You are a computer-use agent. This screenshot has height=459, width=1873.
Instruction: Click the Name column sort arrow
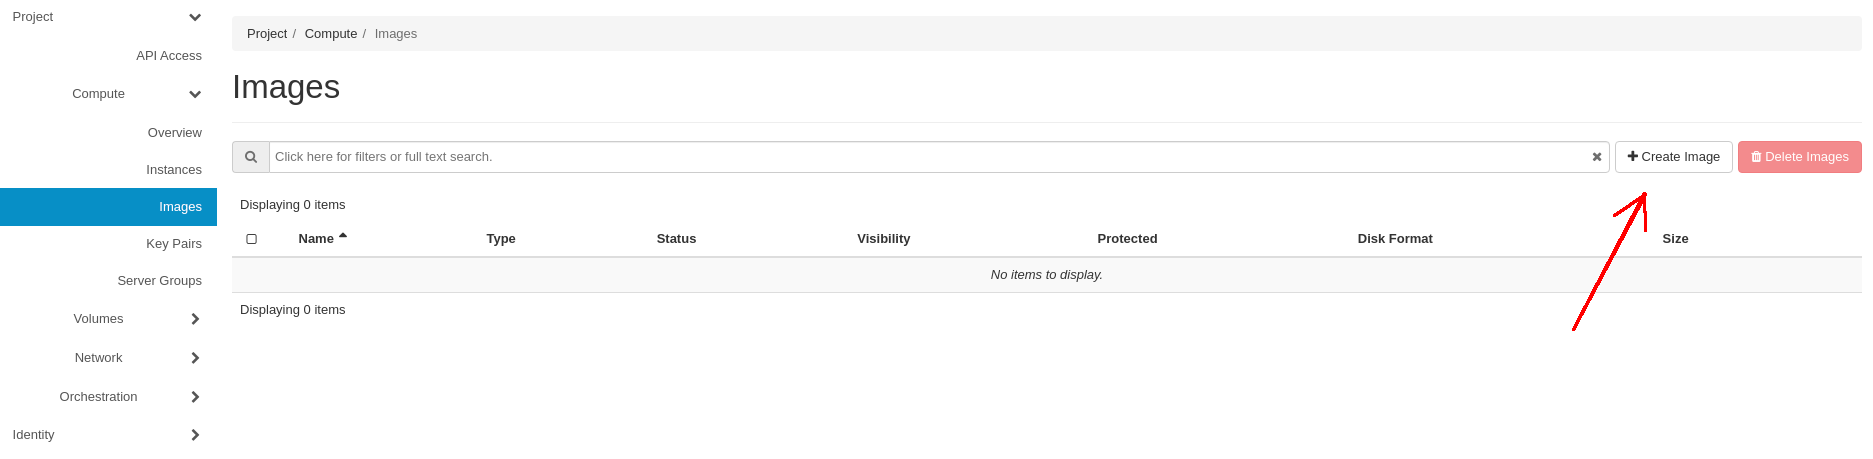coord(343,236)
